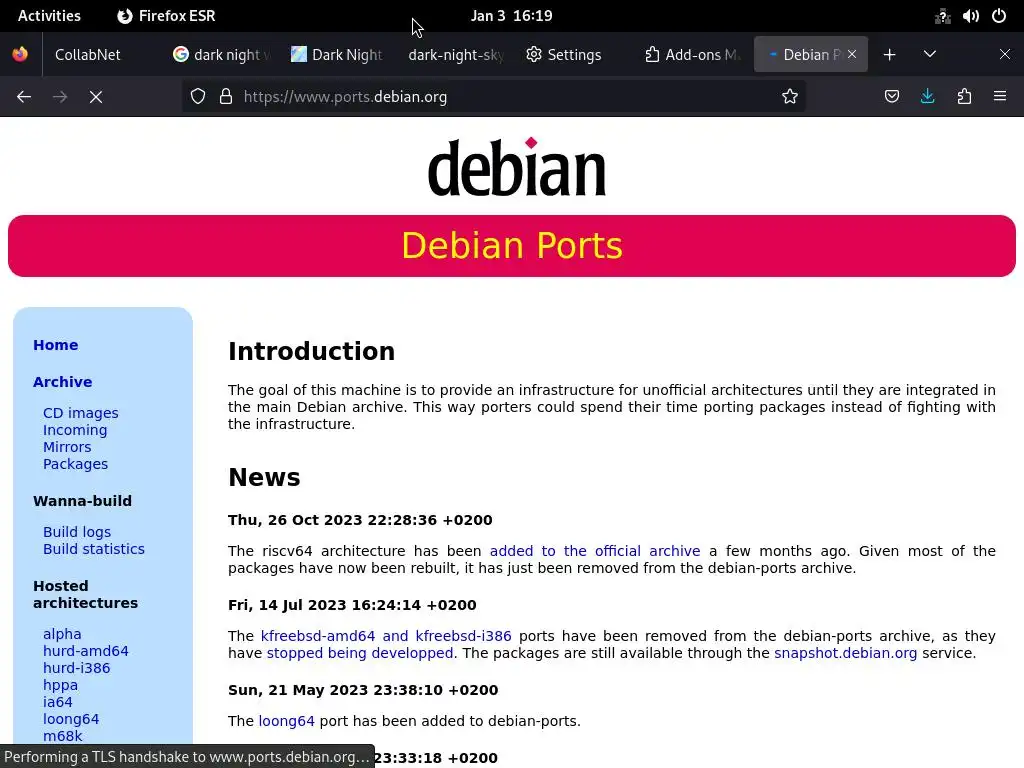Open the Save to Pocket icon

(x=891, y=97)
